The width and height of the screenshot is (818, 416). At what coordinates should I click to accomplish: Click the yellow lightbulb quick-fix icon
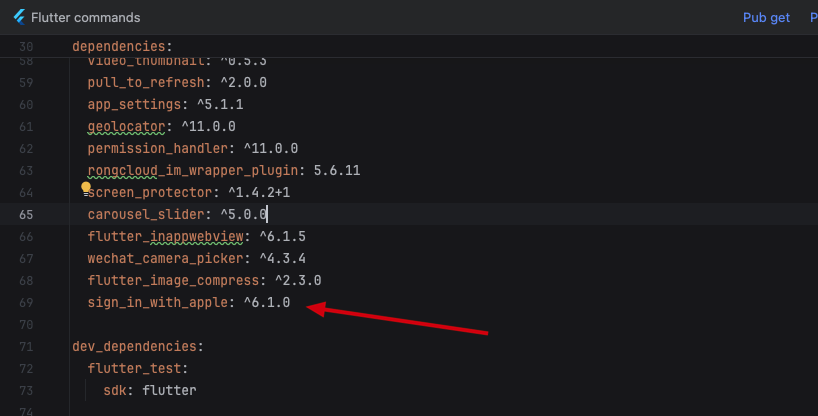(87, 187)
